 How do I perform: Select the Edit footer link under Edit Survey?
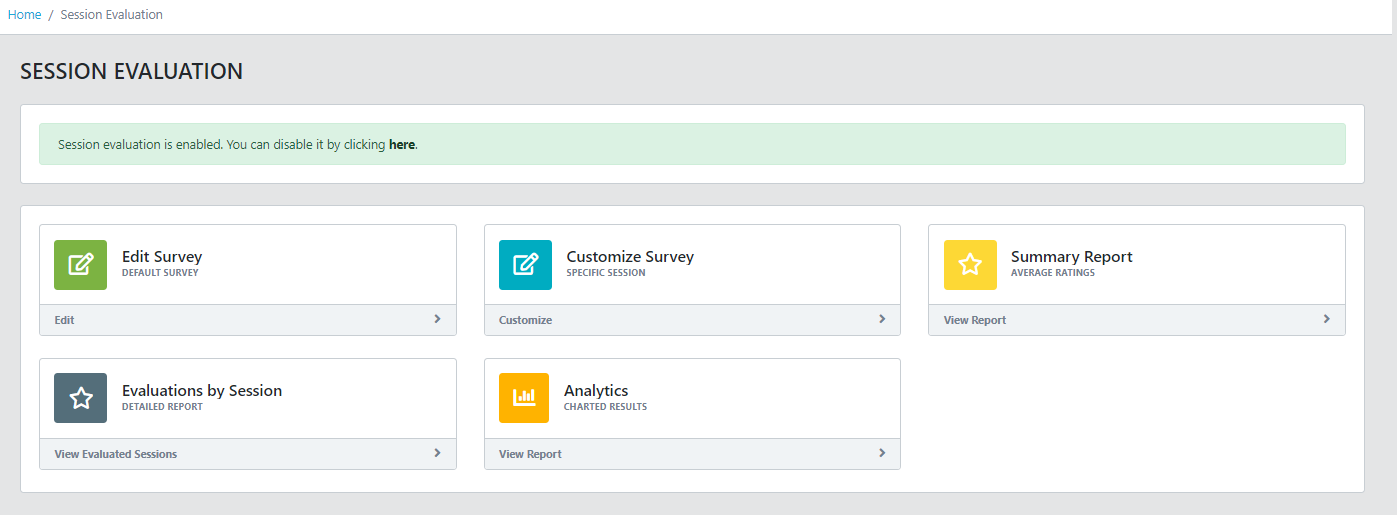coord(65,320)
